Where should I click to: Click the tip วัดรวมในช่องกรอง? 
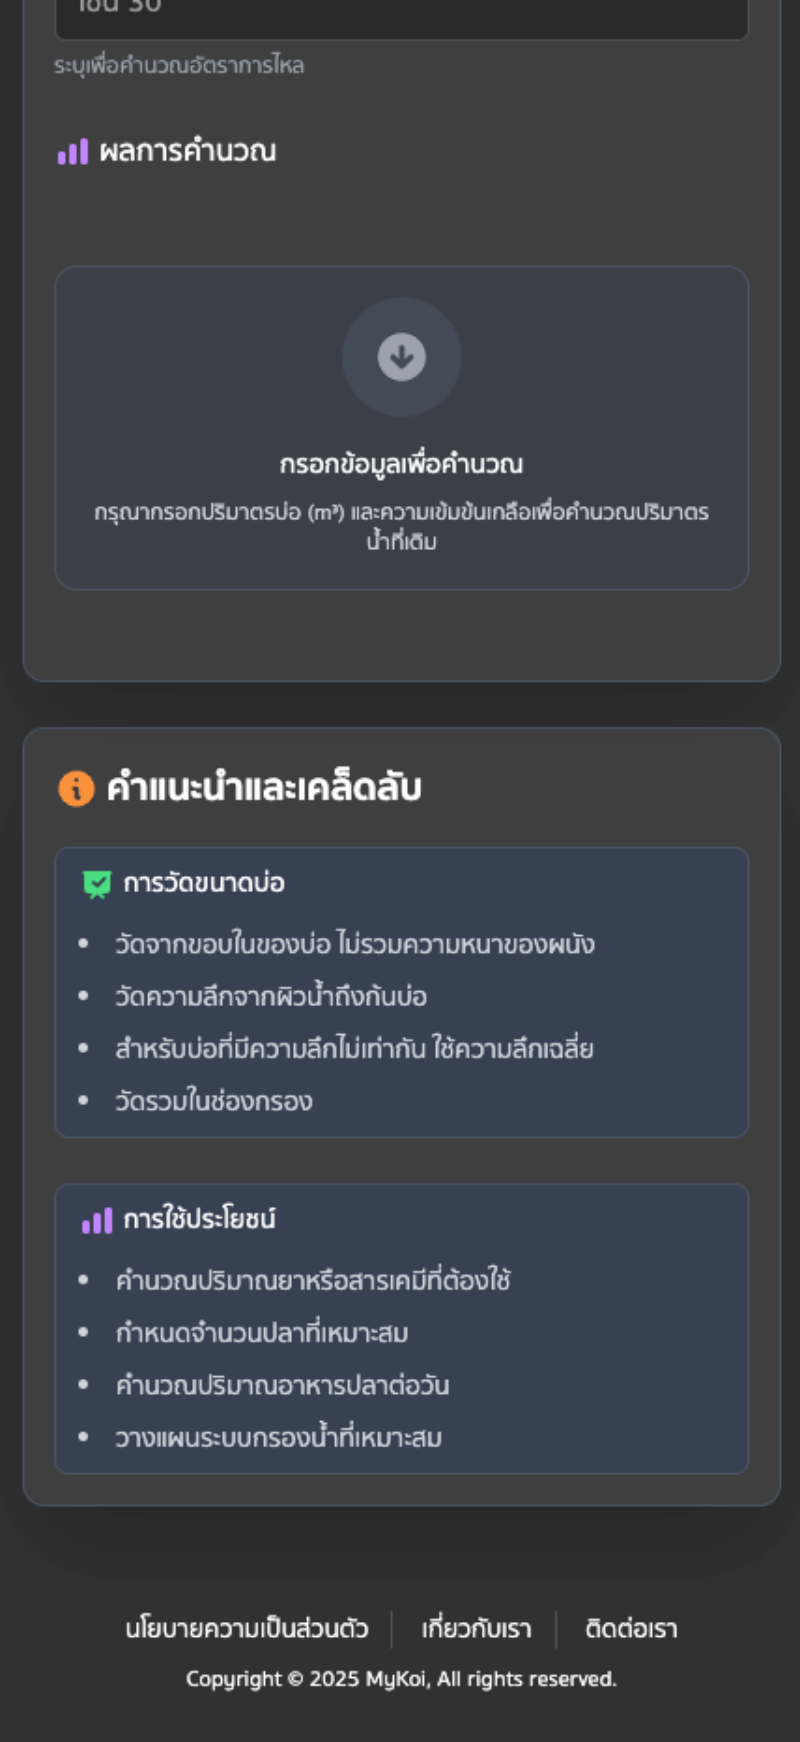[x=214, y=1101]
